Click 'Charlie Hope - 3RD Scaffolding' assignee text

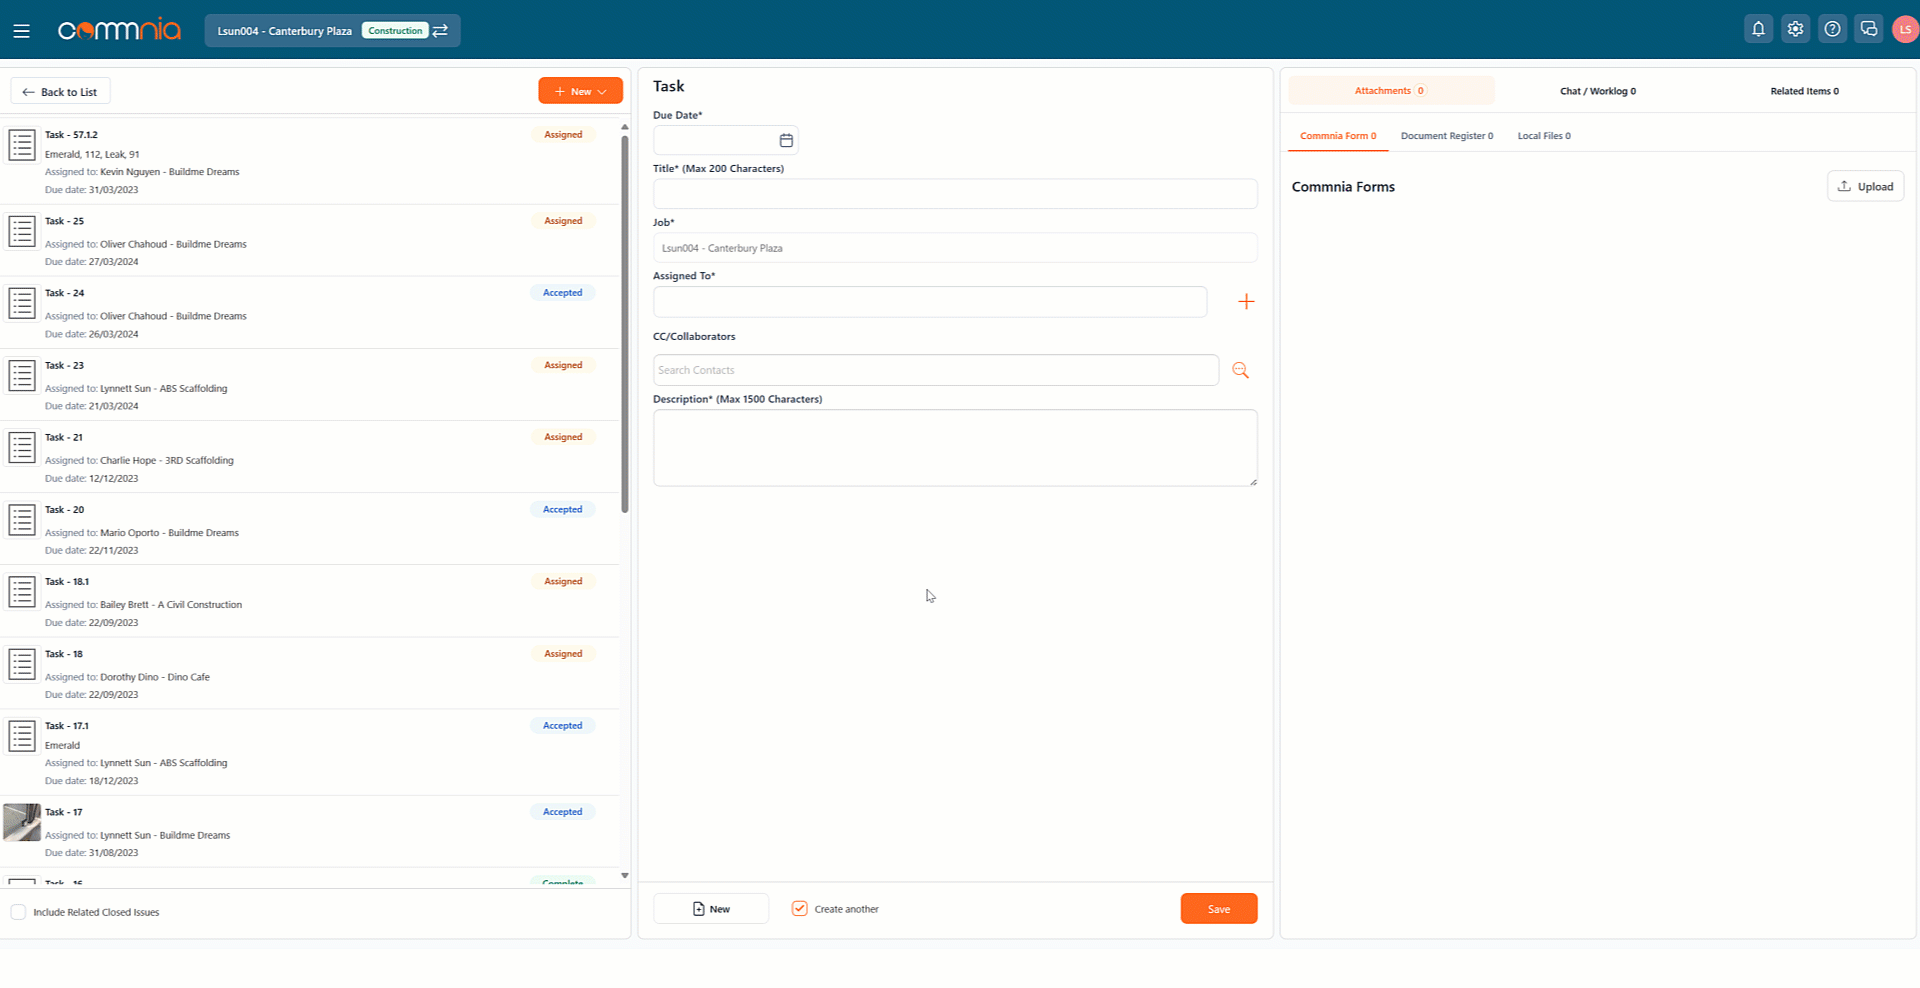click(x=167, y=461)
